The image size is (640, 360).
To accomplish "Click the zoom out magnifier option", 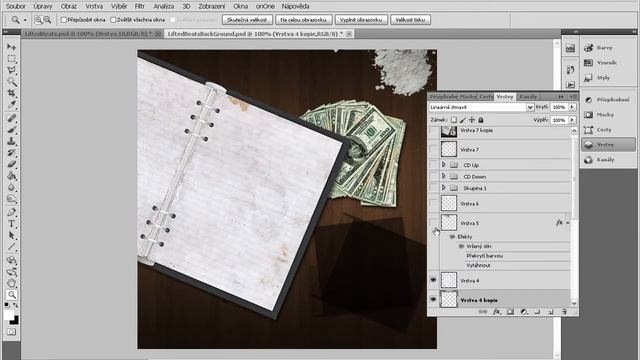I will click(x=47, y=20).
